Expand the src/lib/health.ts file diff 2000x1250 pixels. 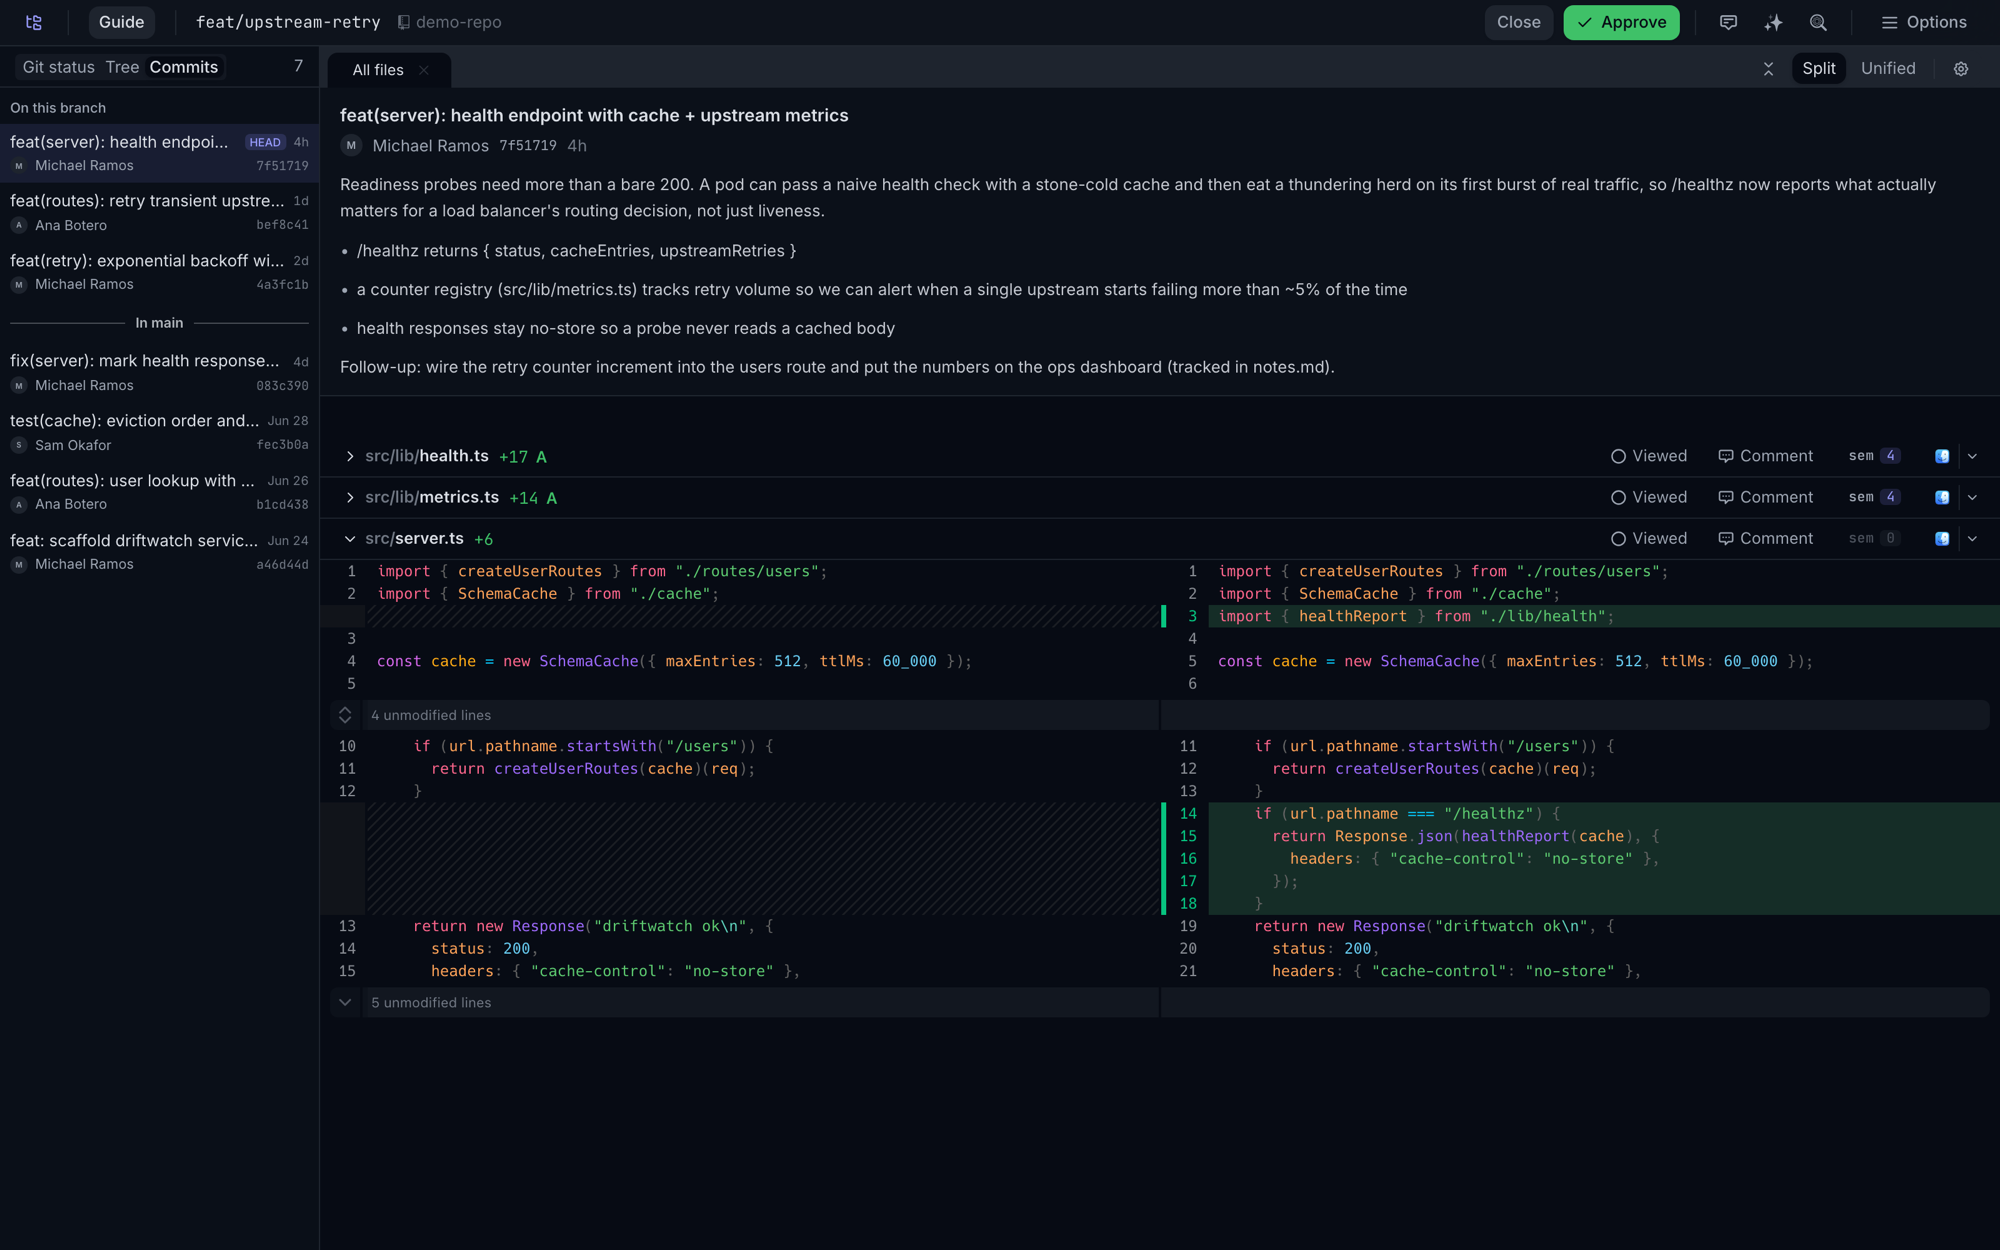pos(350,456)
